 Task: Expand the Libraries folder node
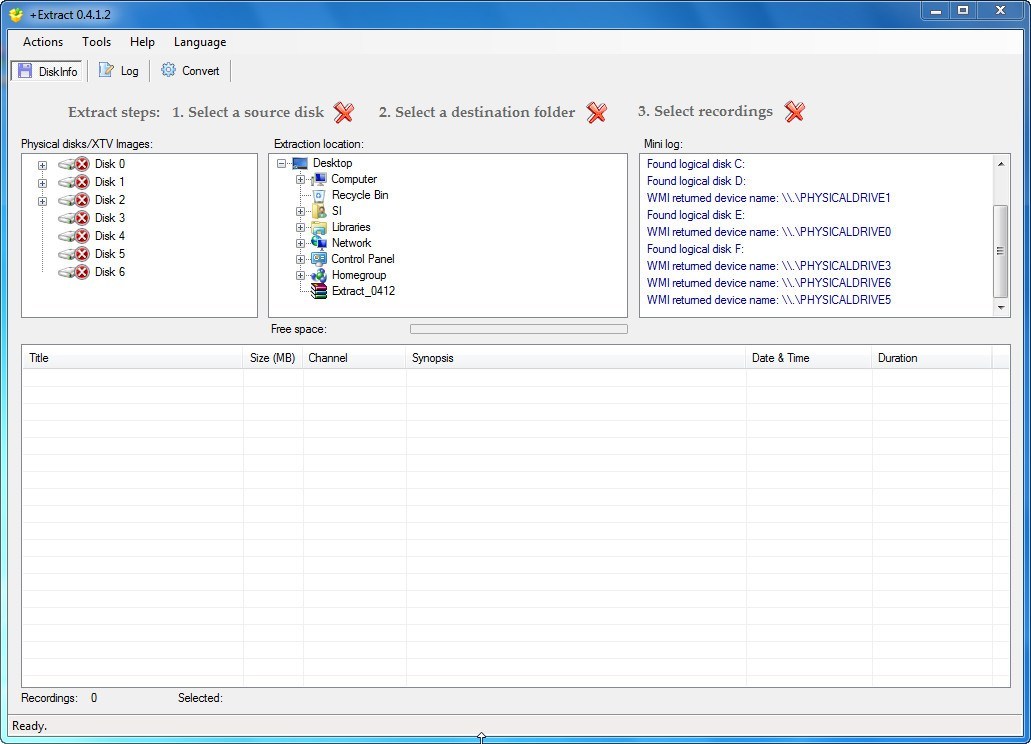point(300,227)
